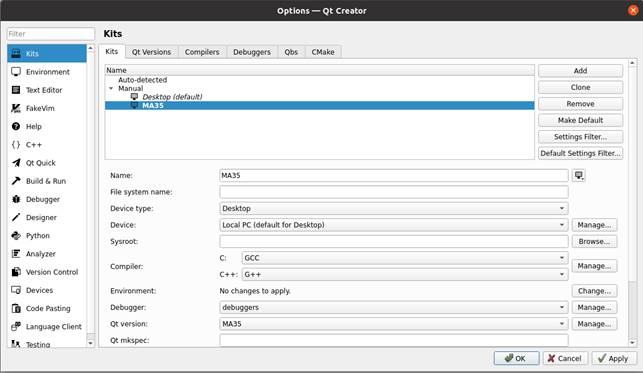Open the Debugger dropdown
Image resolution: width=643 pixels, height=373 pixels.
pyautogui.click(x=394, y=307)
